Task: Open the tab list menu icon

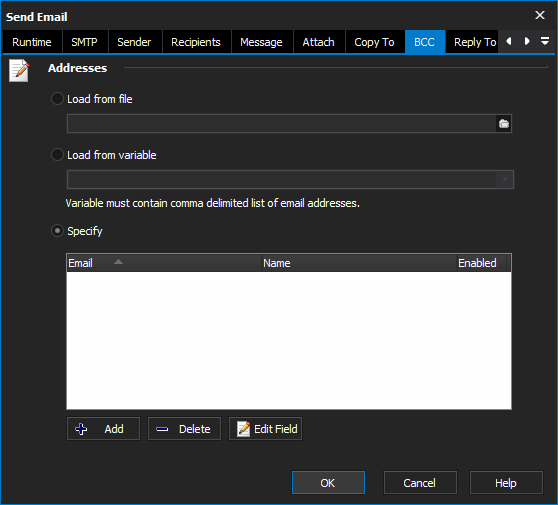Action: [x=544, y=41]
